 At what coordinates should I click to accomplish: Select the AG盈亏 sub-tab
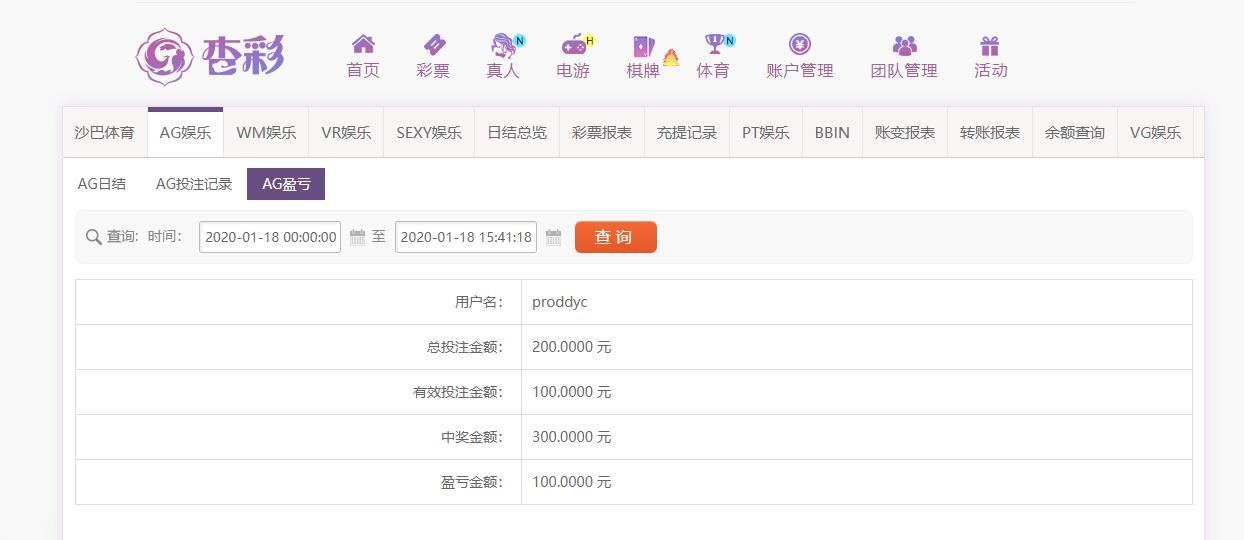pyautogui.click(x=286, y=184)
